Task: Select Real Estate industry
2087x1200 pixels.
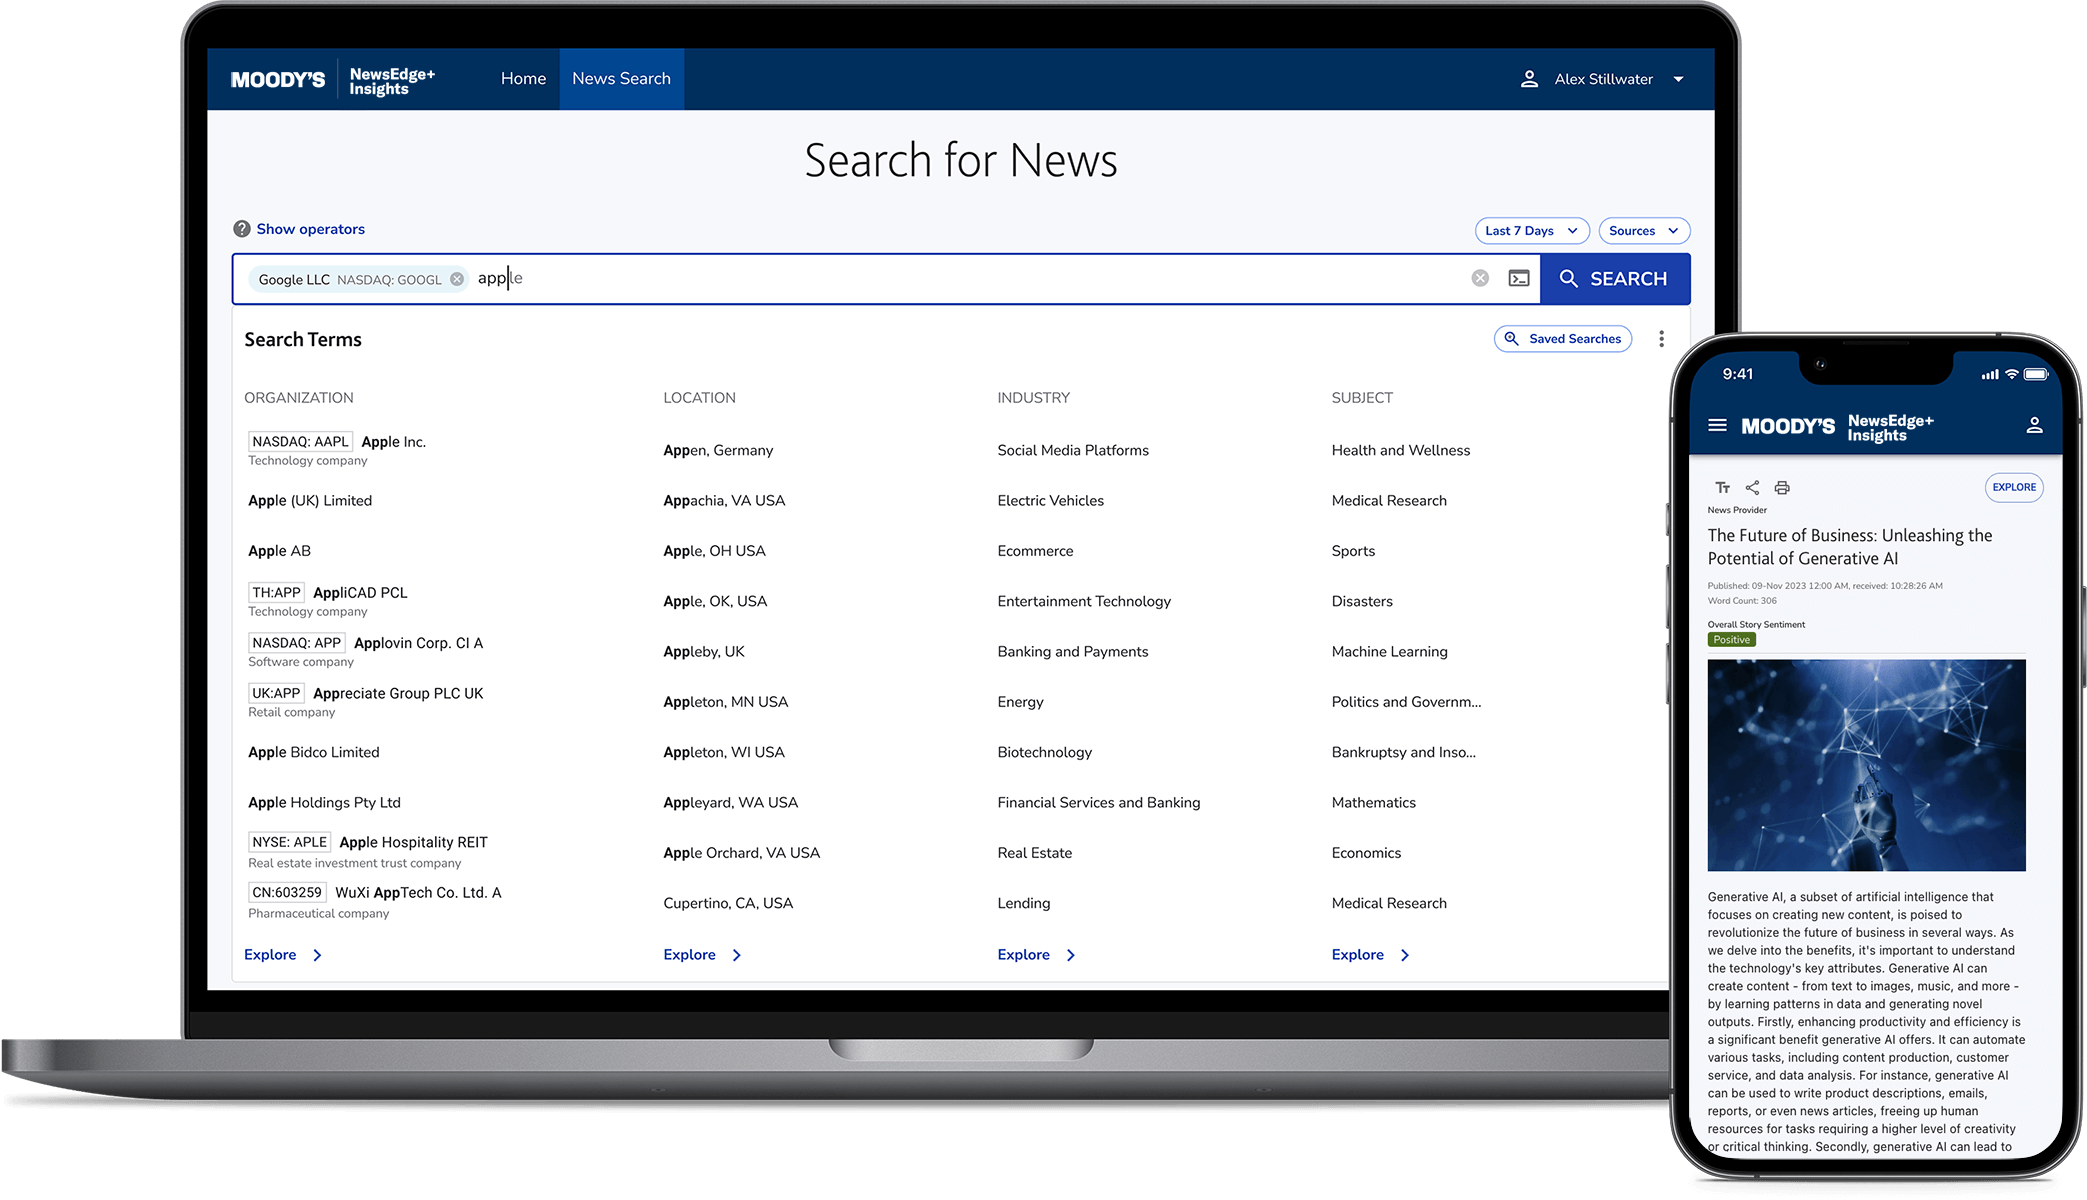Action: pyautogui.click(x=1034, y=853)
